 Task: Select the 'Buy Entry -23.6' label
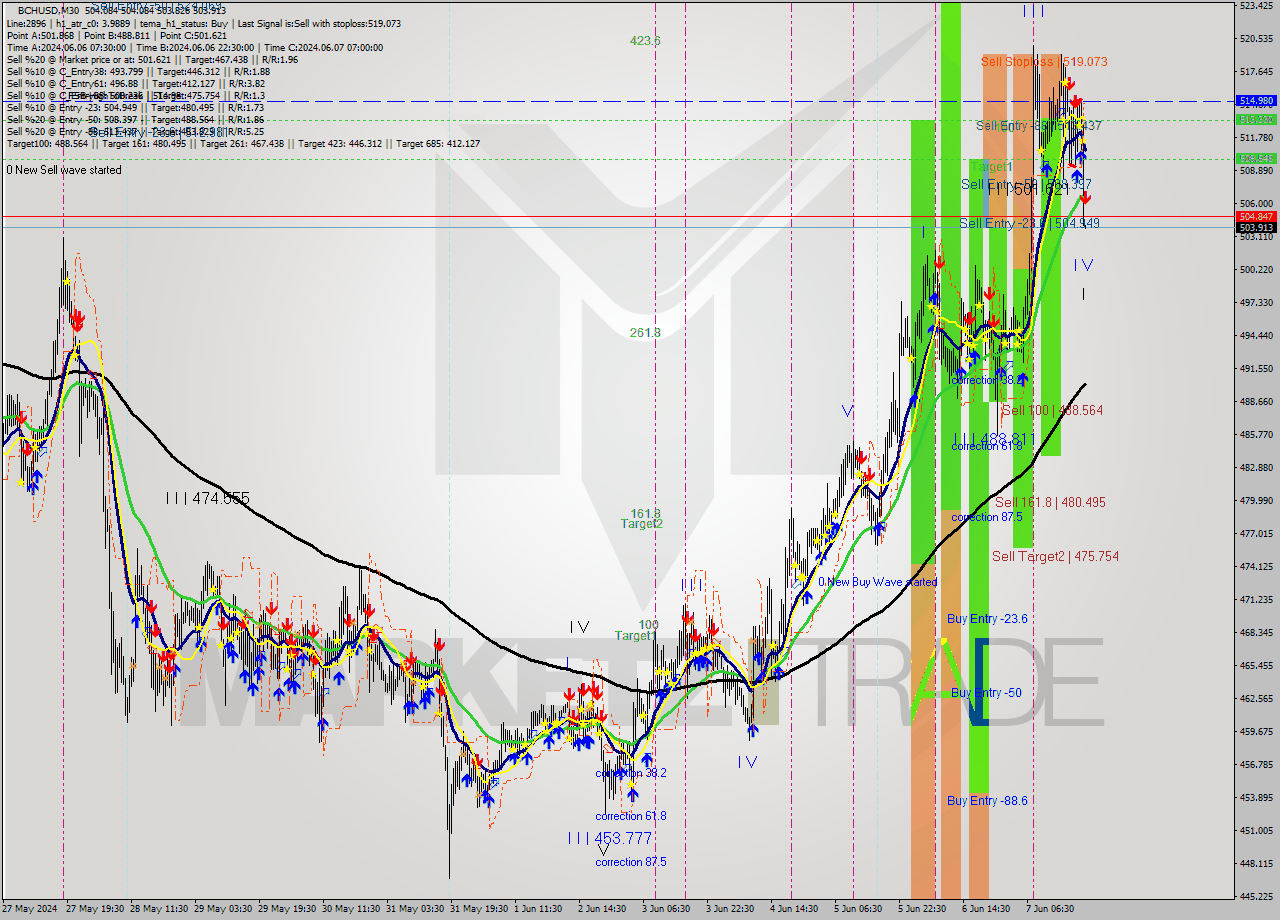point(988,619)
